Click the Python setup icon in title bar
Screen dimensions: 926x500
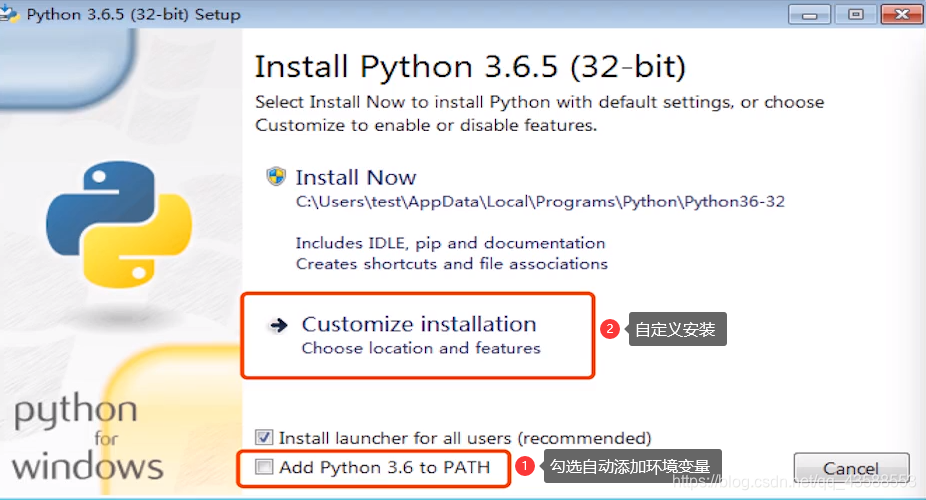point(9,13)
